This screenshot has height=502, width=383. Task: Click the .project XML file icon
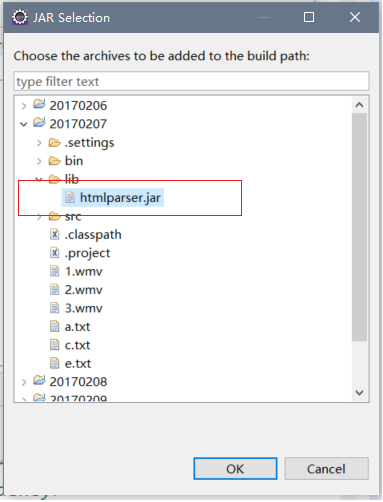coord(55,253)
